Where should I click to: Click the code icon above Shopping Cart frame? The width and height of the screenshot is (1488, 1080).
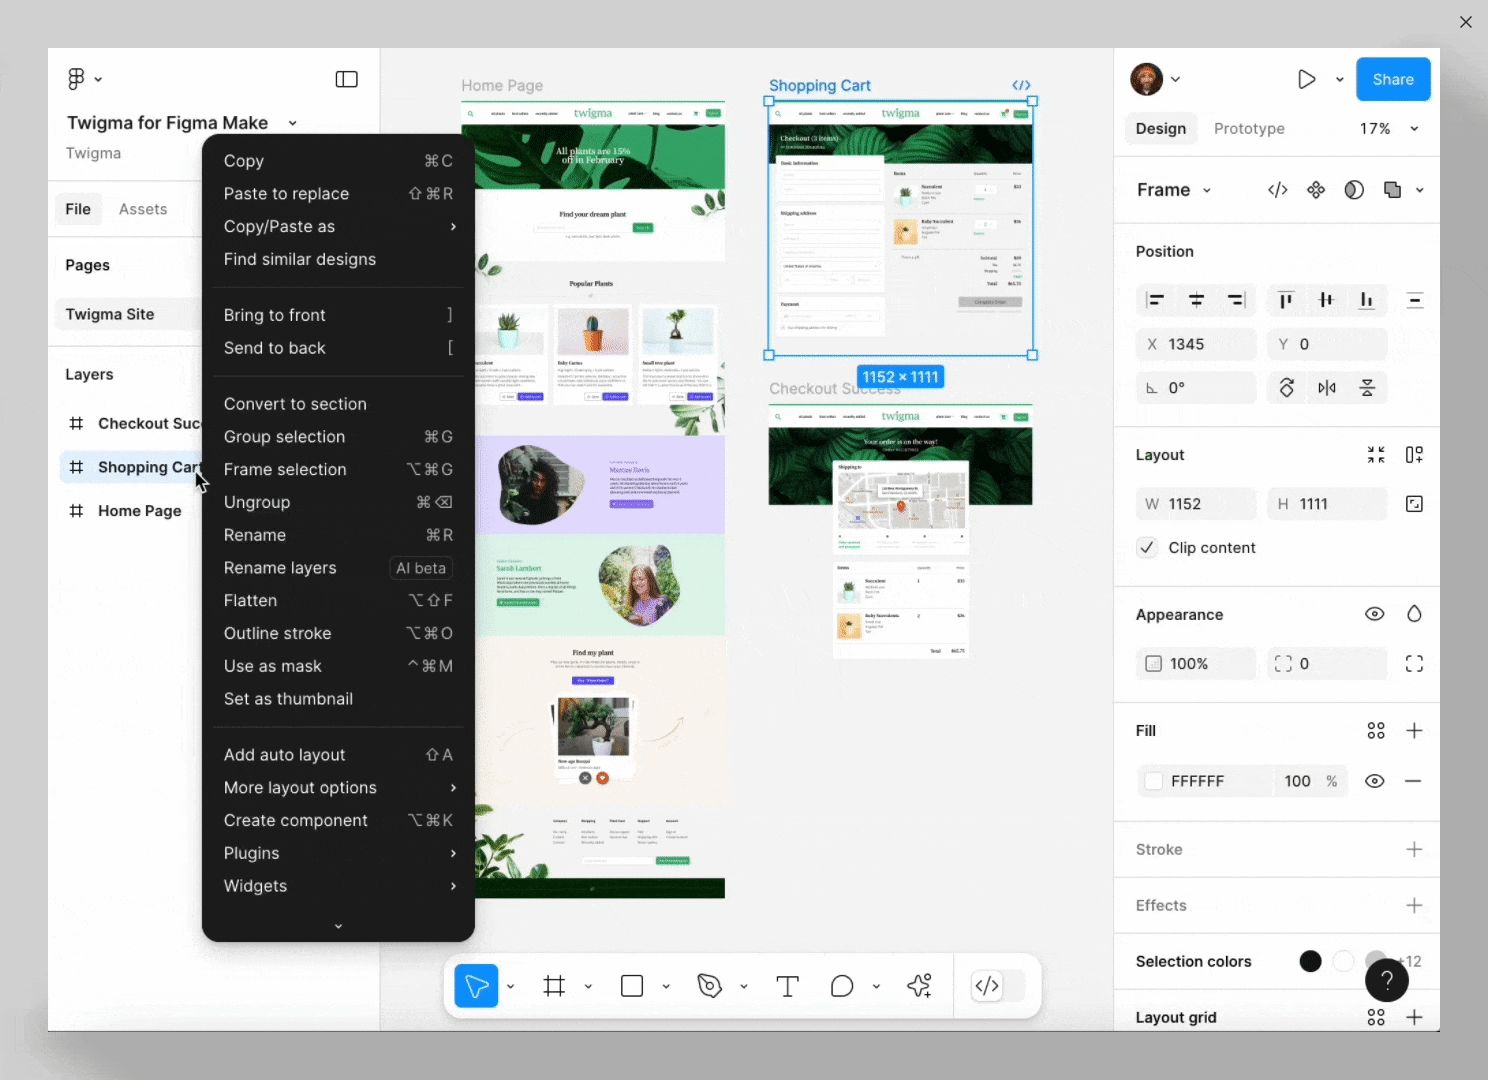coord(1021,85)
